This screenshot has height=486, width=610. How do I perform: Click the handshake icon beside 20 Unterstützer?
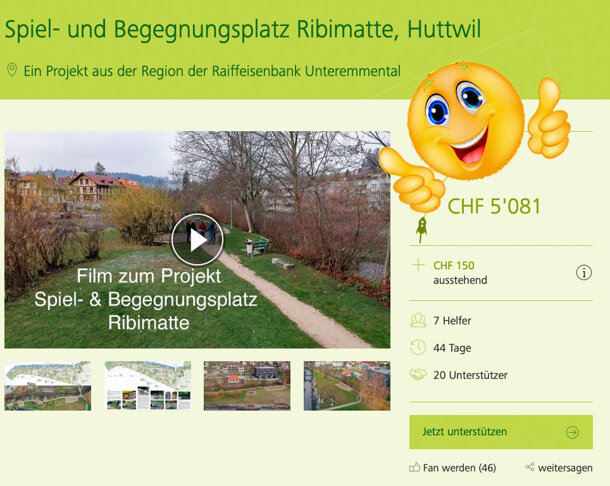click(x=418, y=374)
